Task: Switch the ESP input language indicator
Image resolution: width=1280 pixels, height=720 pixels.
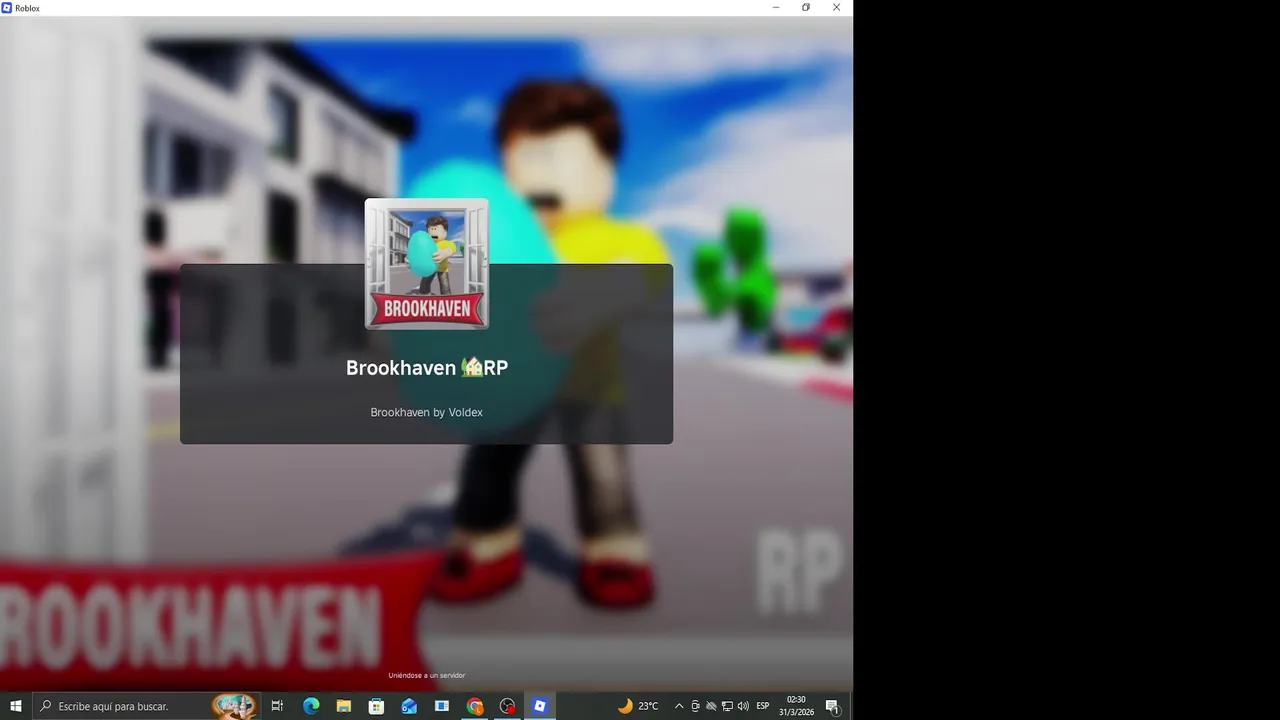Action: pos(763,706)
